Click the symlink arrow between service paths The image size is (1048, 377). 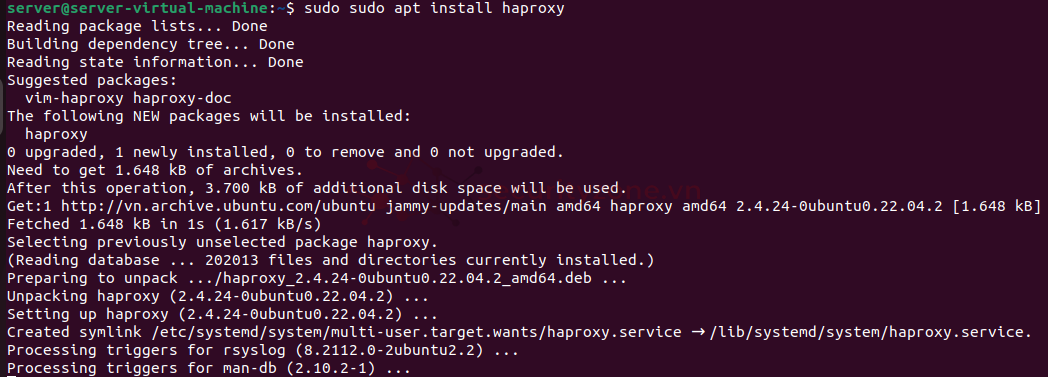point(698,332)
